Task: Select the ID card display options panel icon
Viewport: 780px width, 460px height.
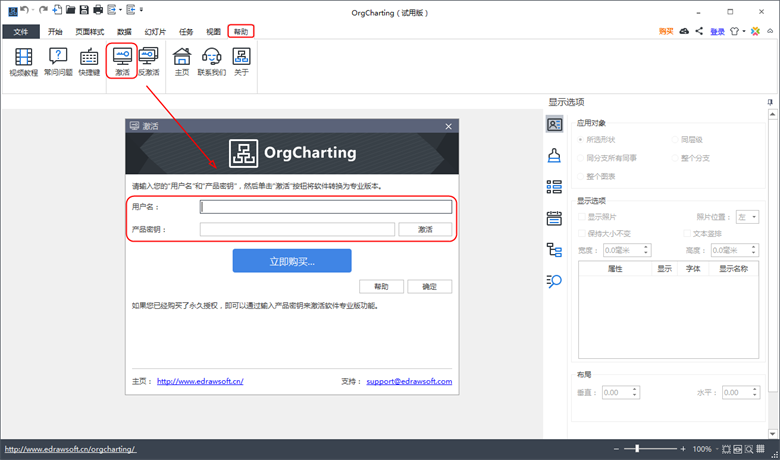Action: click(554, 124)
